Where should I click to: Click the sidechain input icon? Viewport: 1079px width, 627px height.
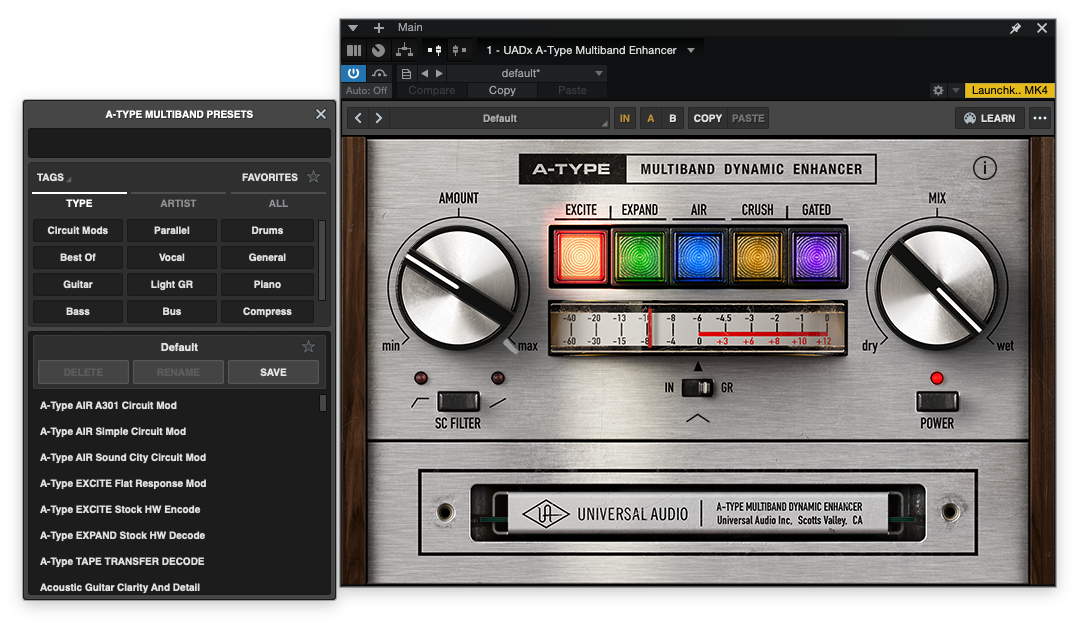coord(434,50)
